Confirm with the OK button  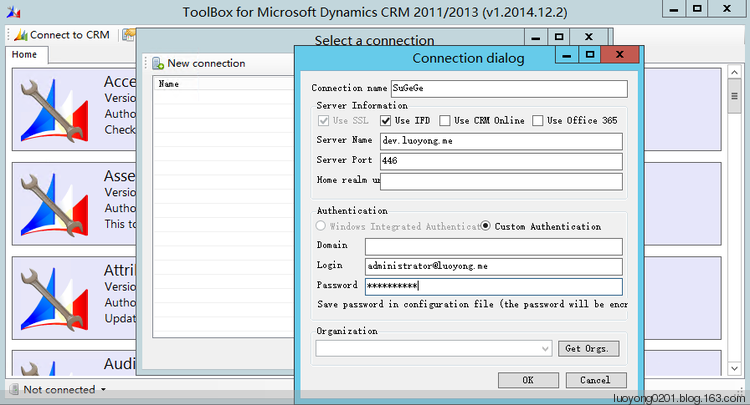[528, 380]
